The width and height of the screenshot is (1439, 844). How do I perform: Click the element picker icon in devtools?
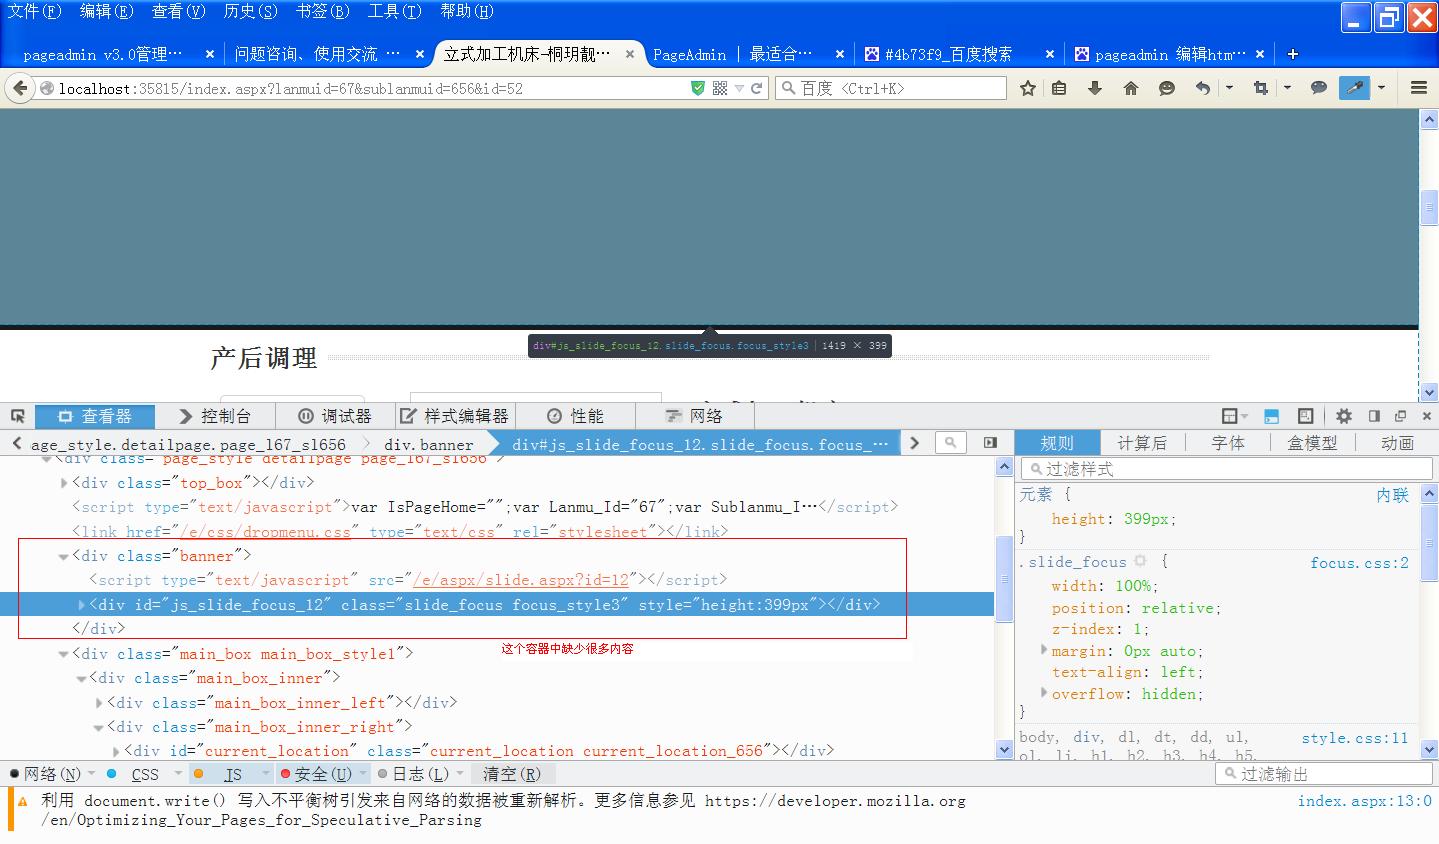coord(17,416)
